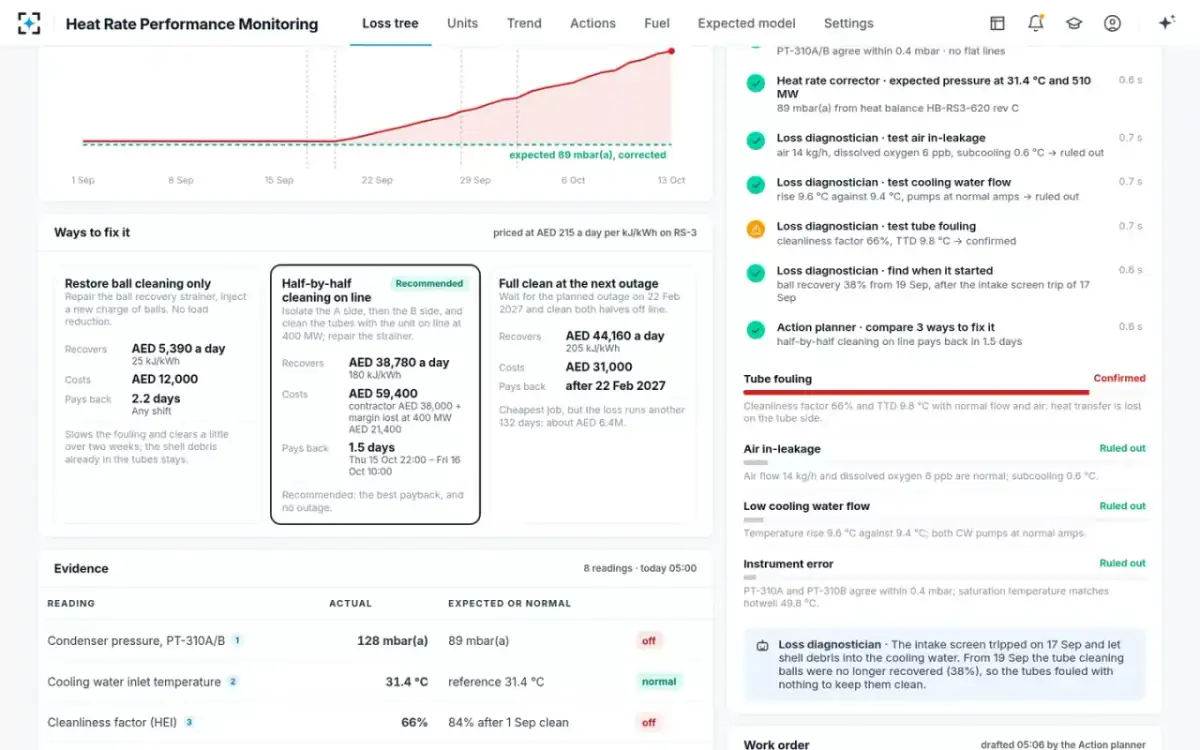The height and width of the screenshot is (750, 1200).
Task: Click Ruled out status beside Low cooling water flow
Action: 1122,506
